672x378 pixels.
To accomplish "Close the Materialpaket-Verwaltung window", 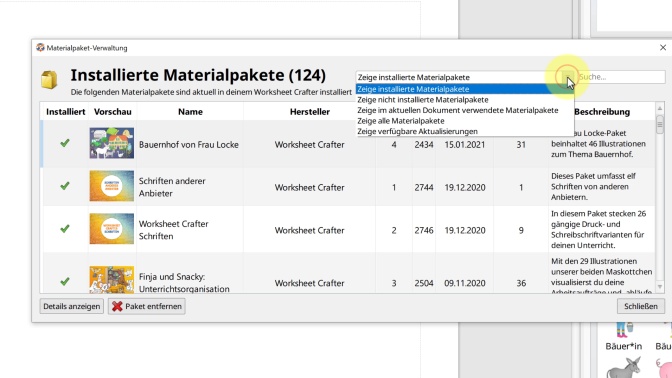I will pos(663,48).
